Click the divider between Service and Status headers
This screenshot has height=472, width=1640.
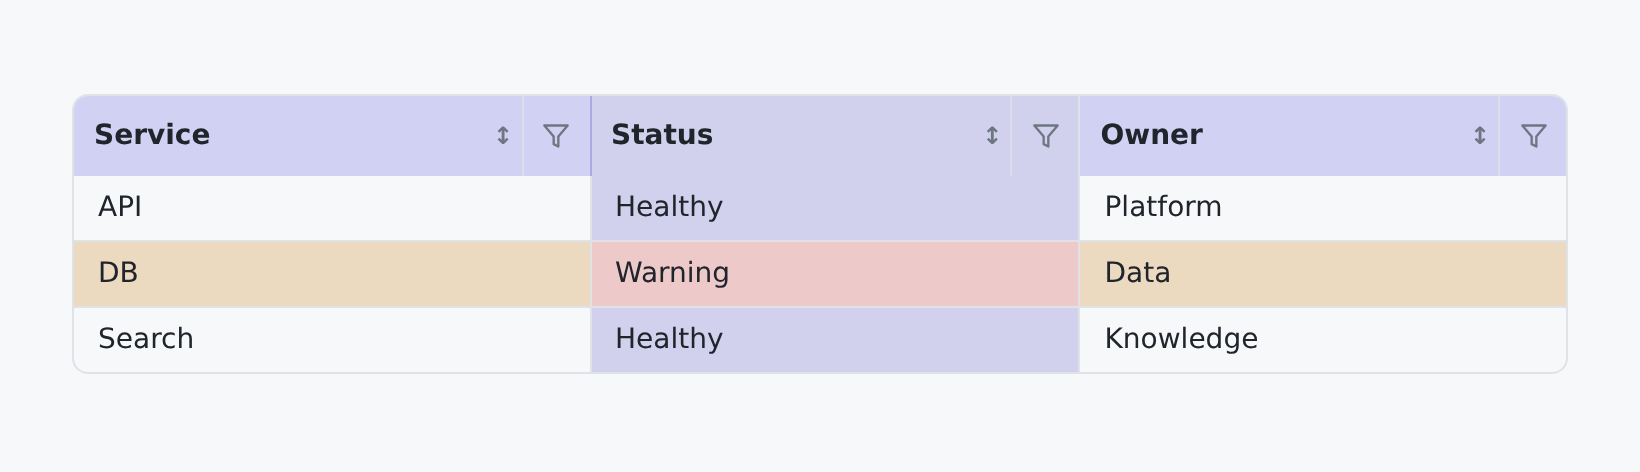(591, 136)
